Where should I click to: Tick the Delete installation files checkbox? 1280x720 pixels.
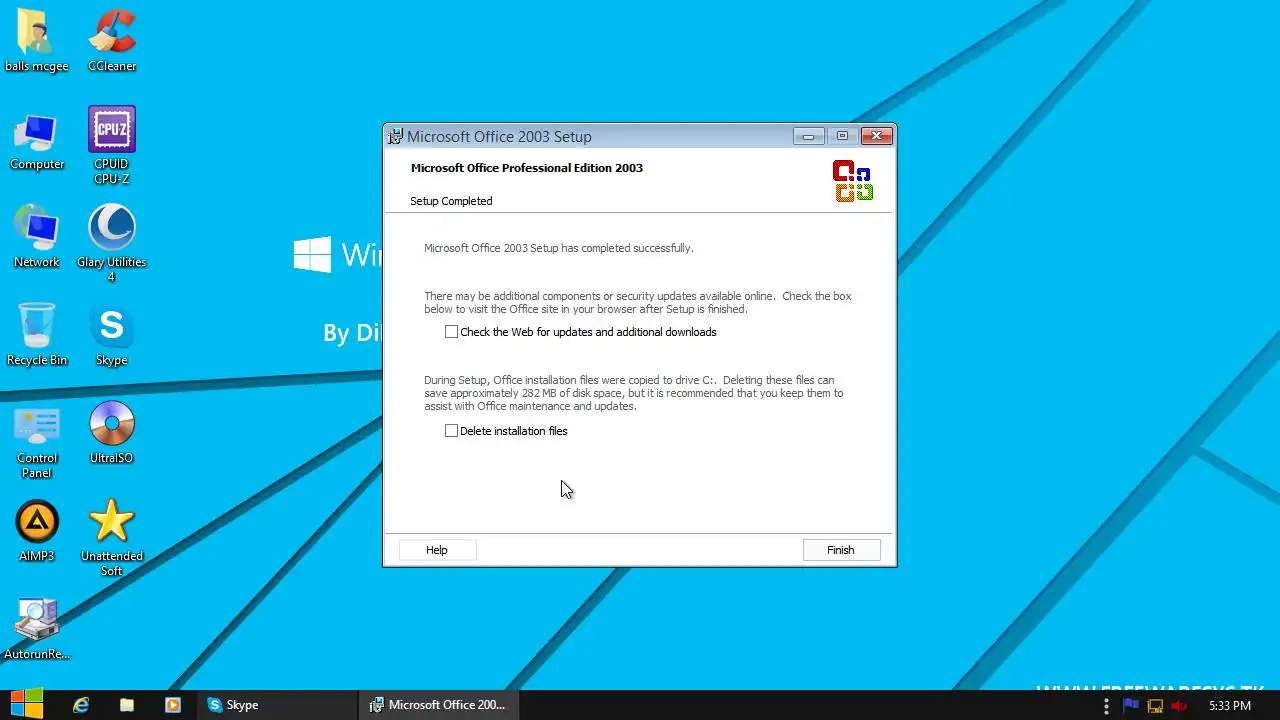tap(451, 431)
